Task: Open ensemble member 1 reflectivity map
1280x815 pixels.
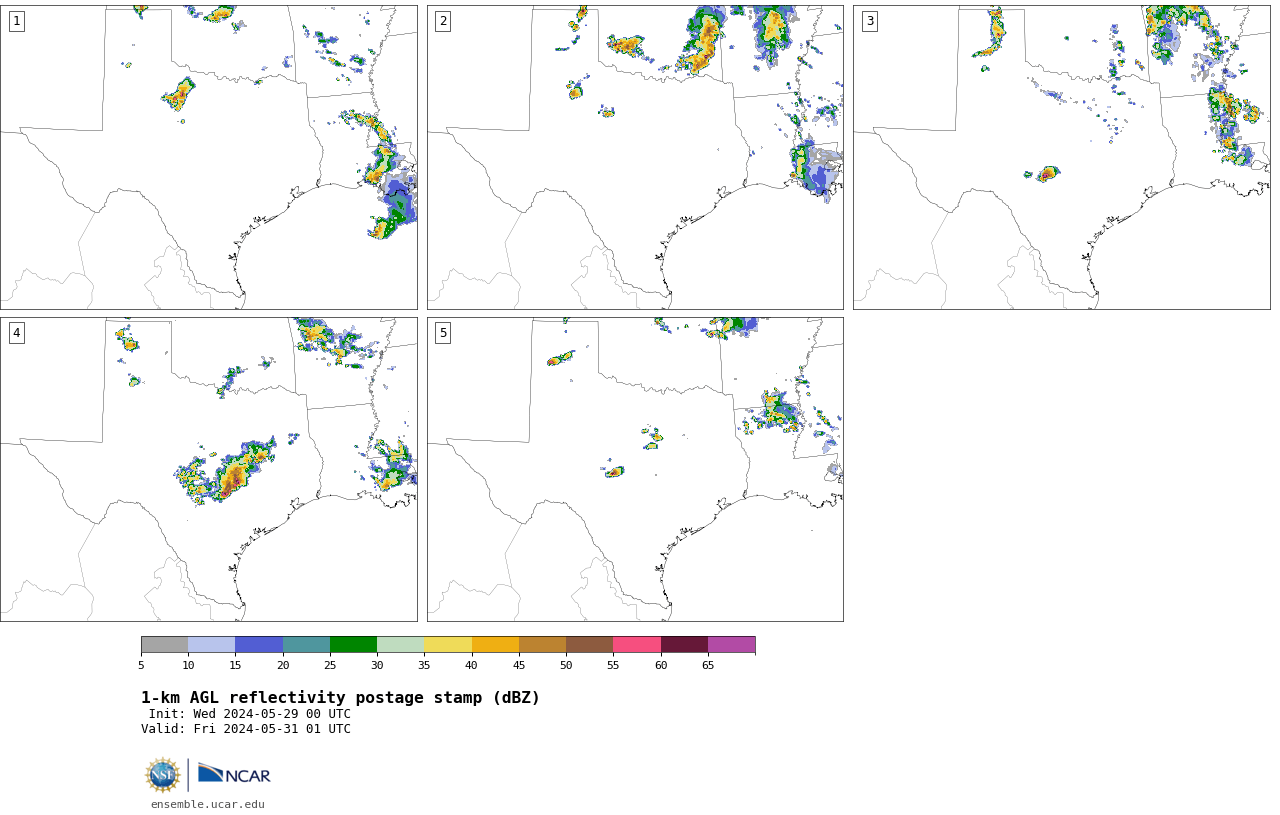Action: point(209,157)
